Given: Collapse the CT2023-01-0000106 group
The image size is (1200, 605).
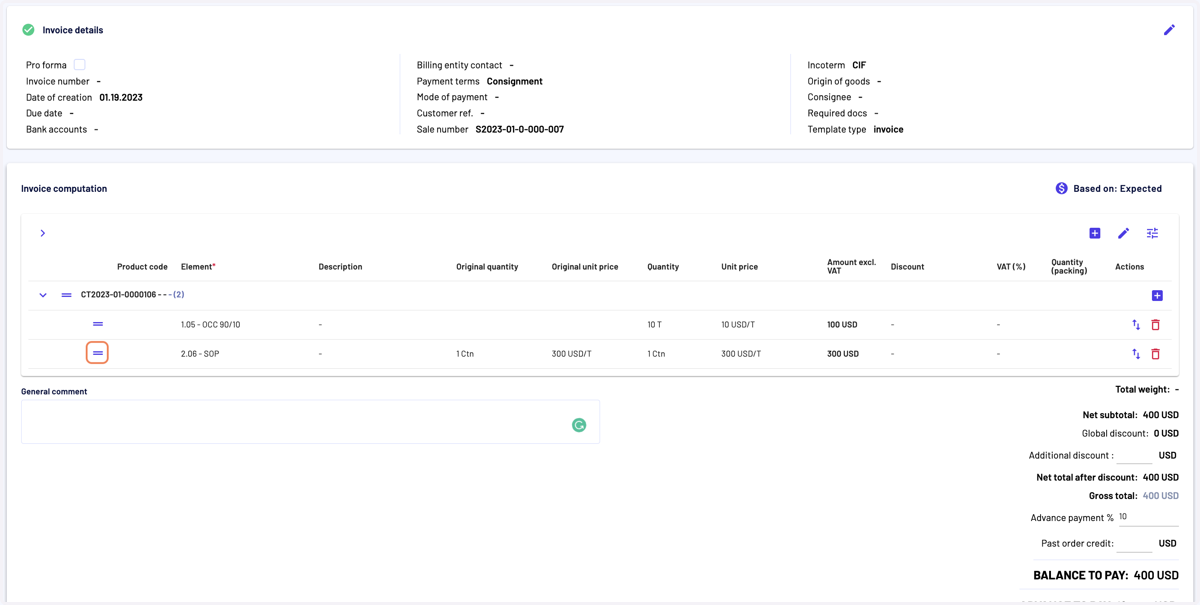Looking at the screenshot, I should (x=43, y=295).
